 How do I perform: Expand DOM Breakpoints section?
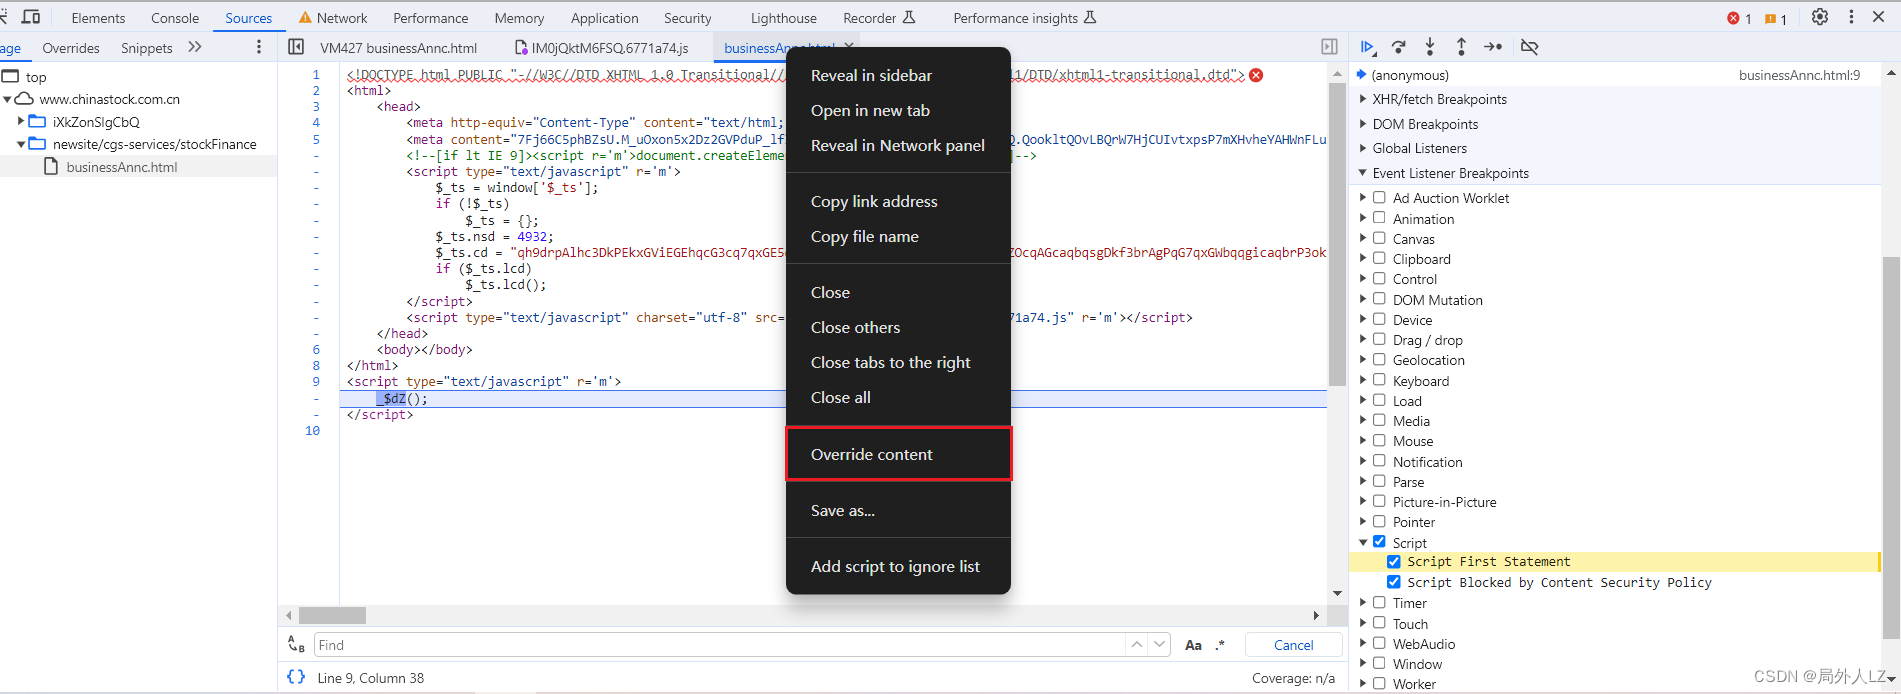pos(1363,124)
